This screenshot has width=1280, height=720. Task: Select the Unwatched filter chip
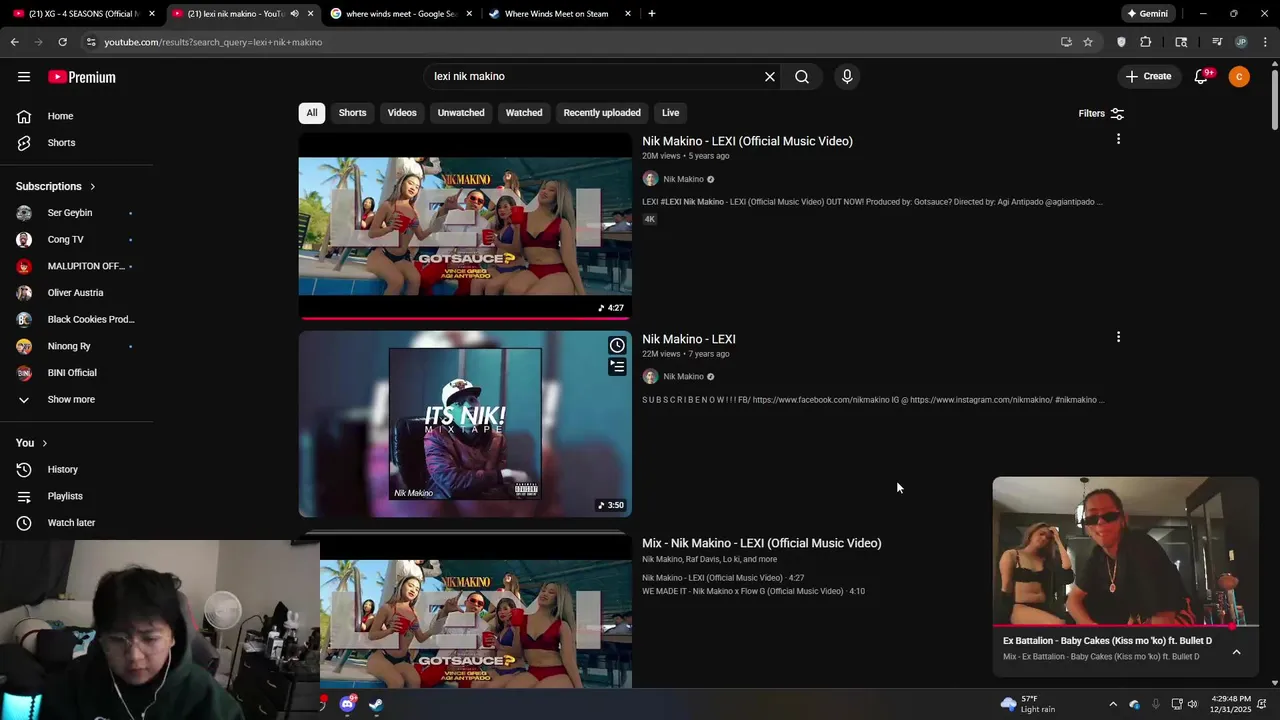(x=461, y=113)
